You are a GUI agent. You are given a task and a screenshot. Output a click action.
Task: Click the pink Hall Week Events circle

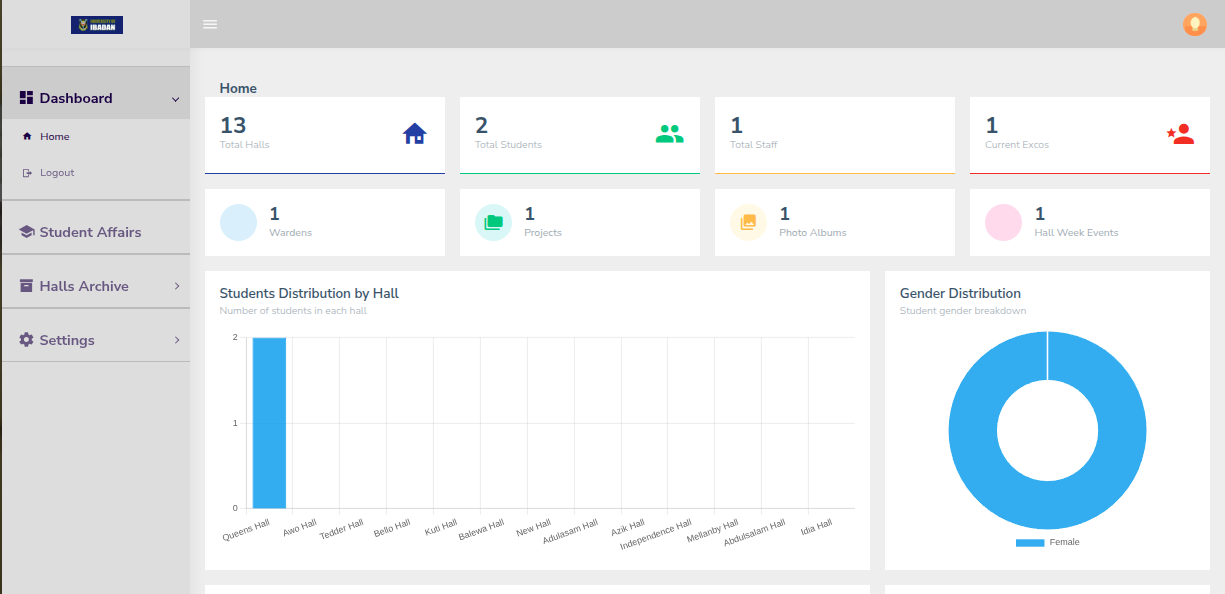(x=1003, y=223)
